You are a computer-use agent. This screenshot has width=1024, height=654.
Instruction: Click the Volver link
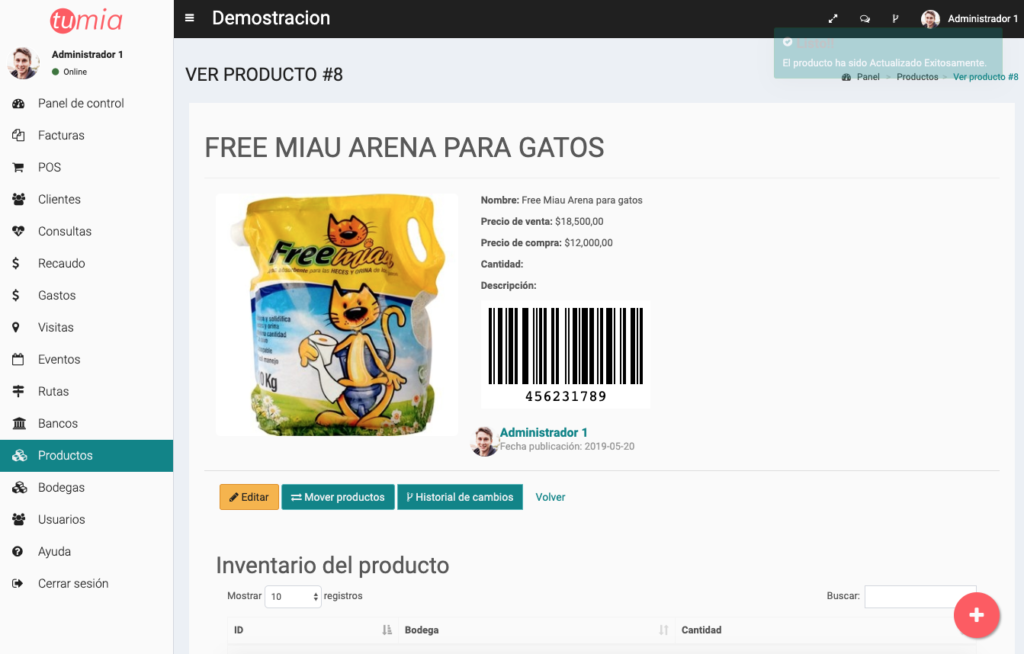550,497
